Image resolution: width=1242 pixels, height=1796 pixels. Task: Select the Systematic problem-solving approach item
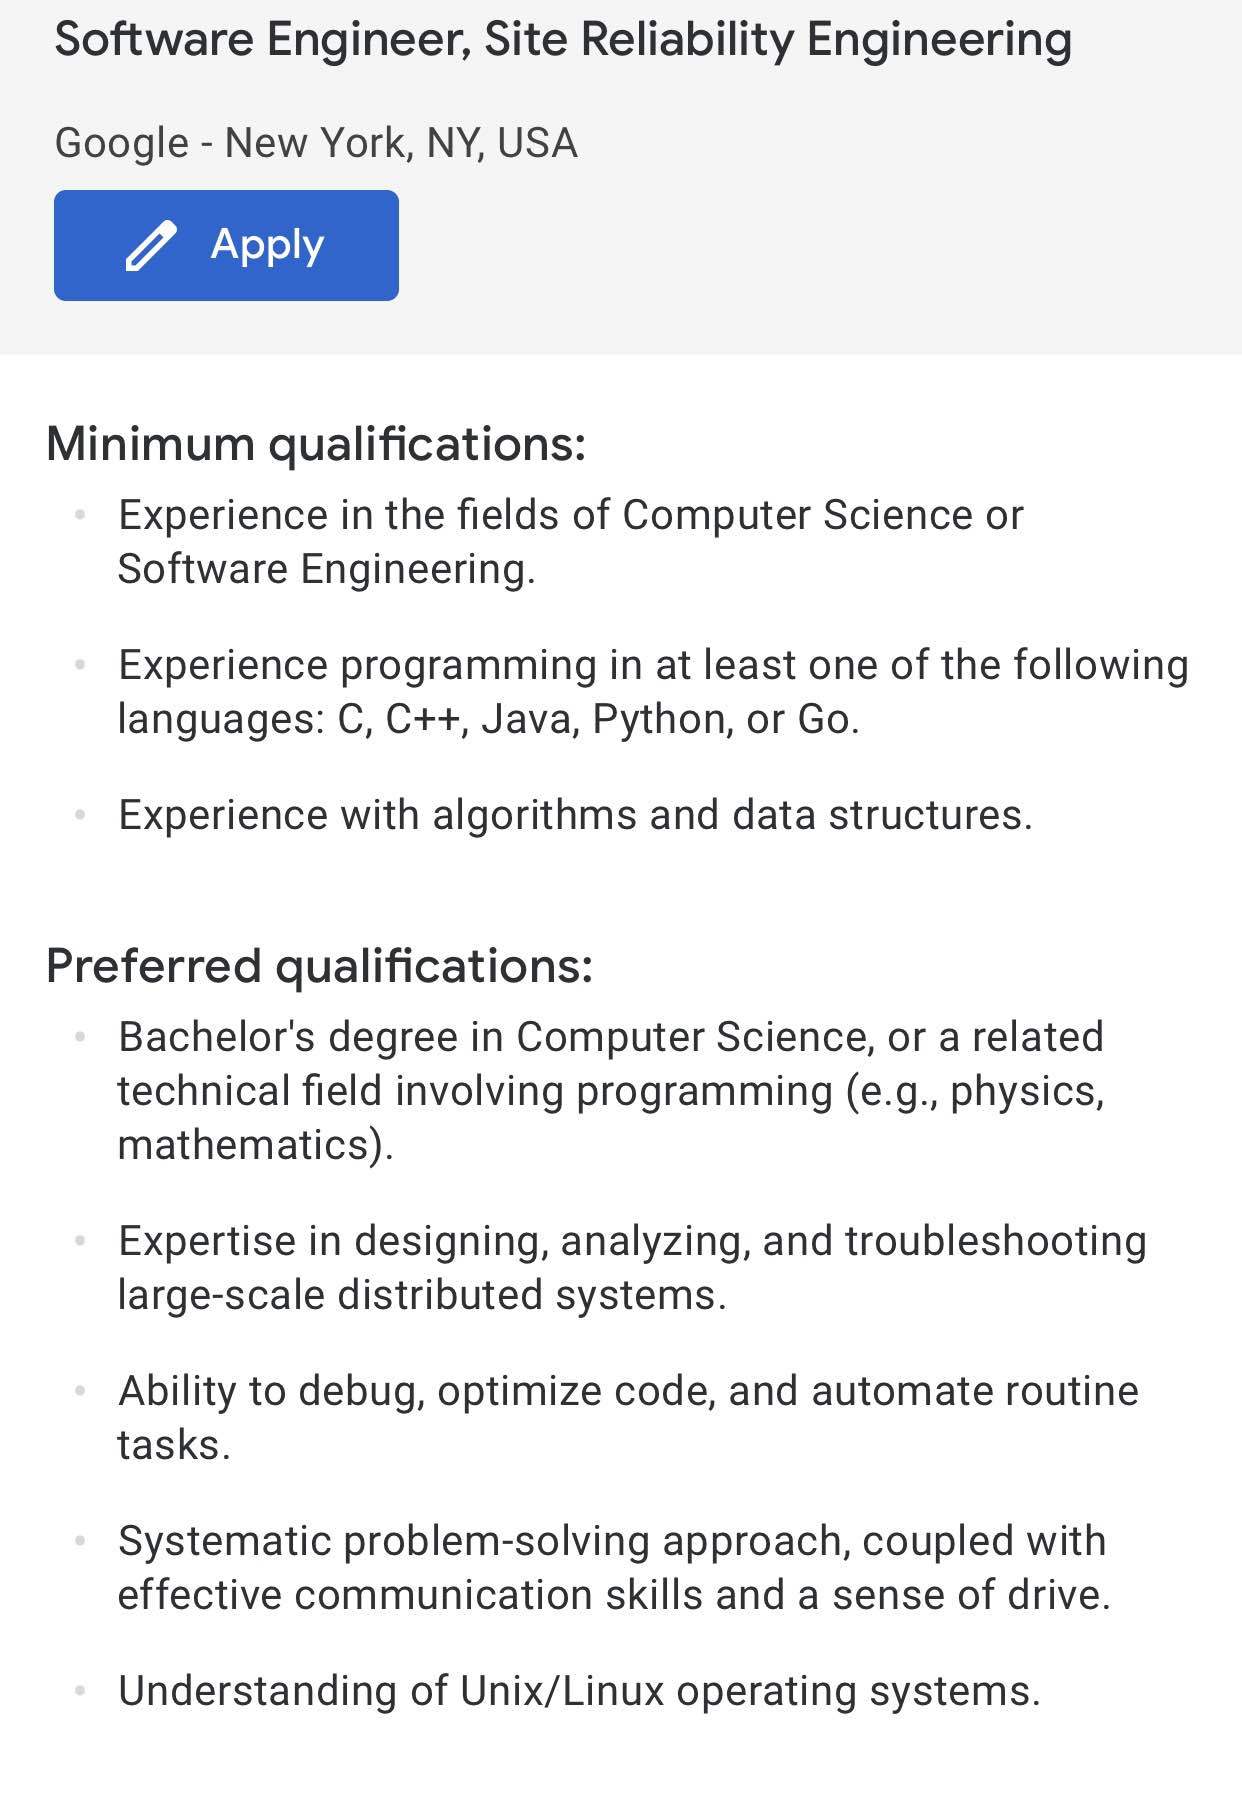(614, 1568)
